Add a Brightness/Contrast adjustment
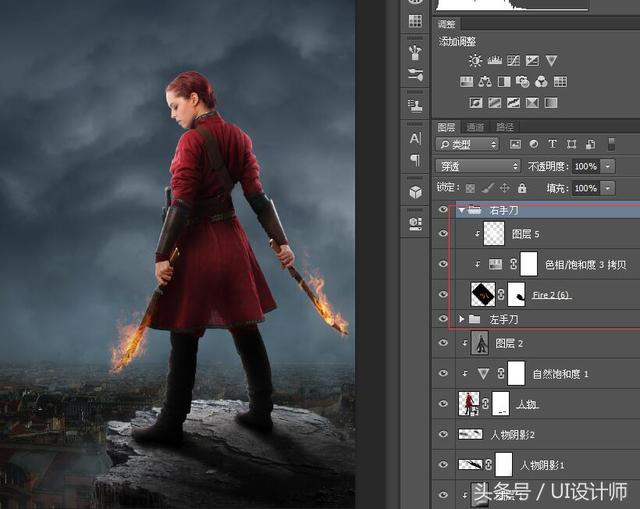Viewport: 640px width, 509px height. click(x=476, y=61)
